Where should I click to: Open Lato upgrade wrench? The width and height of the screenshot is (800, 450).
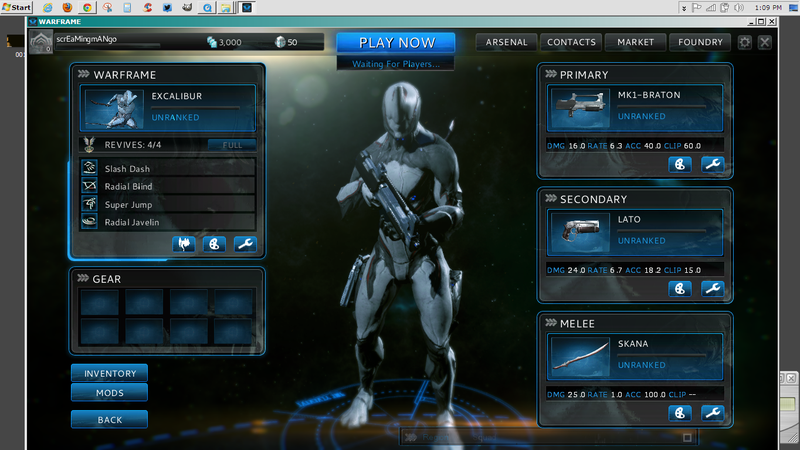click(x=712, y=289)
